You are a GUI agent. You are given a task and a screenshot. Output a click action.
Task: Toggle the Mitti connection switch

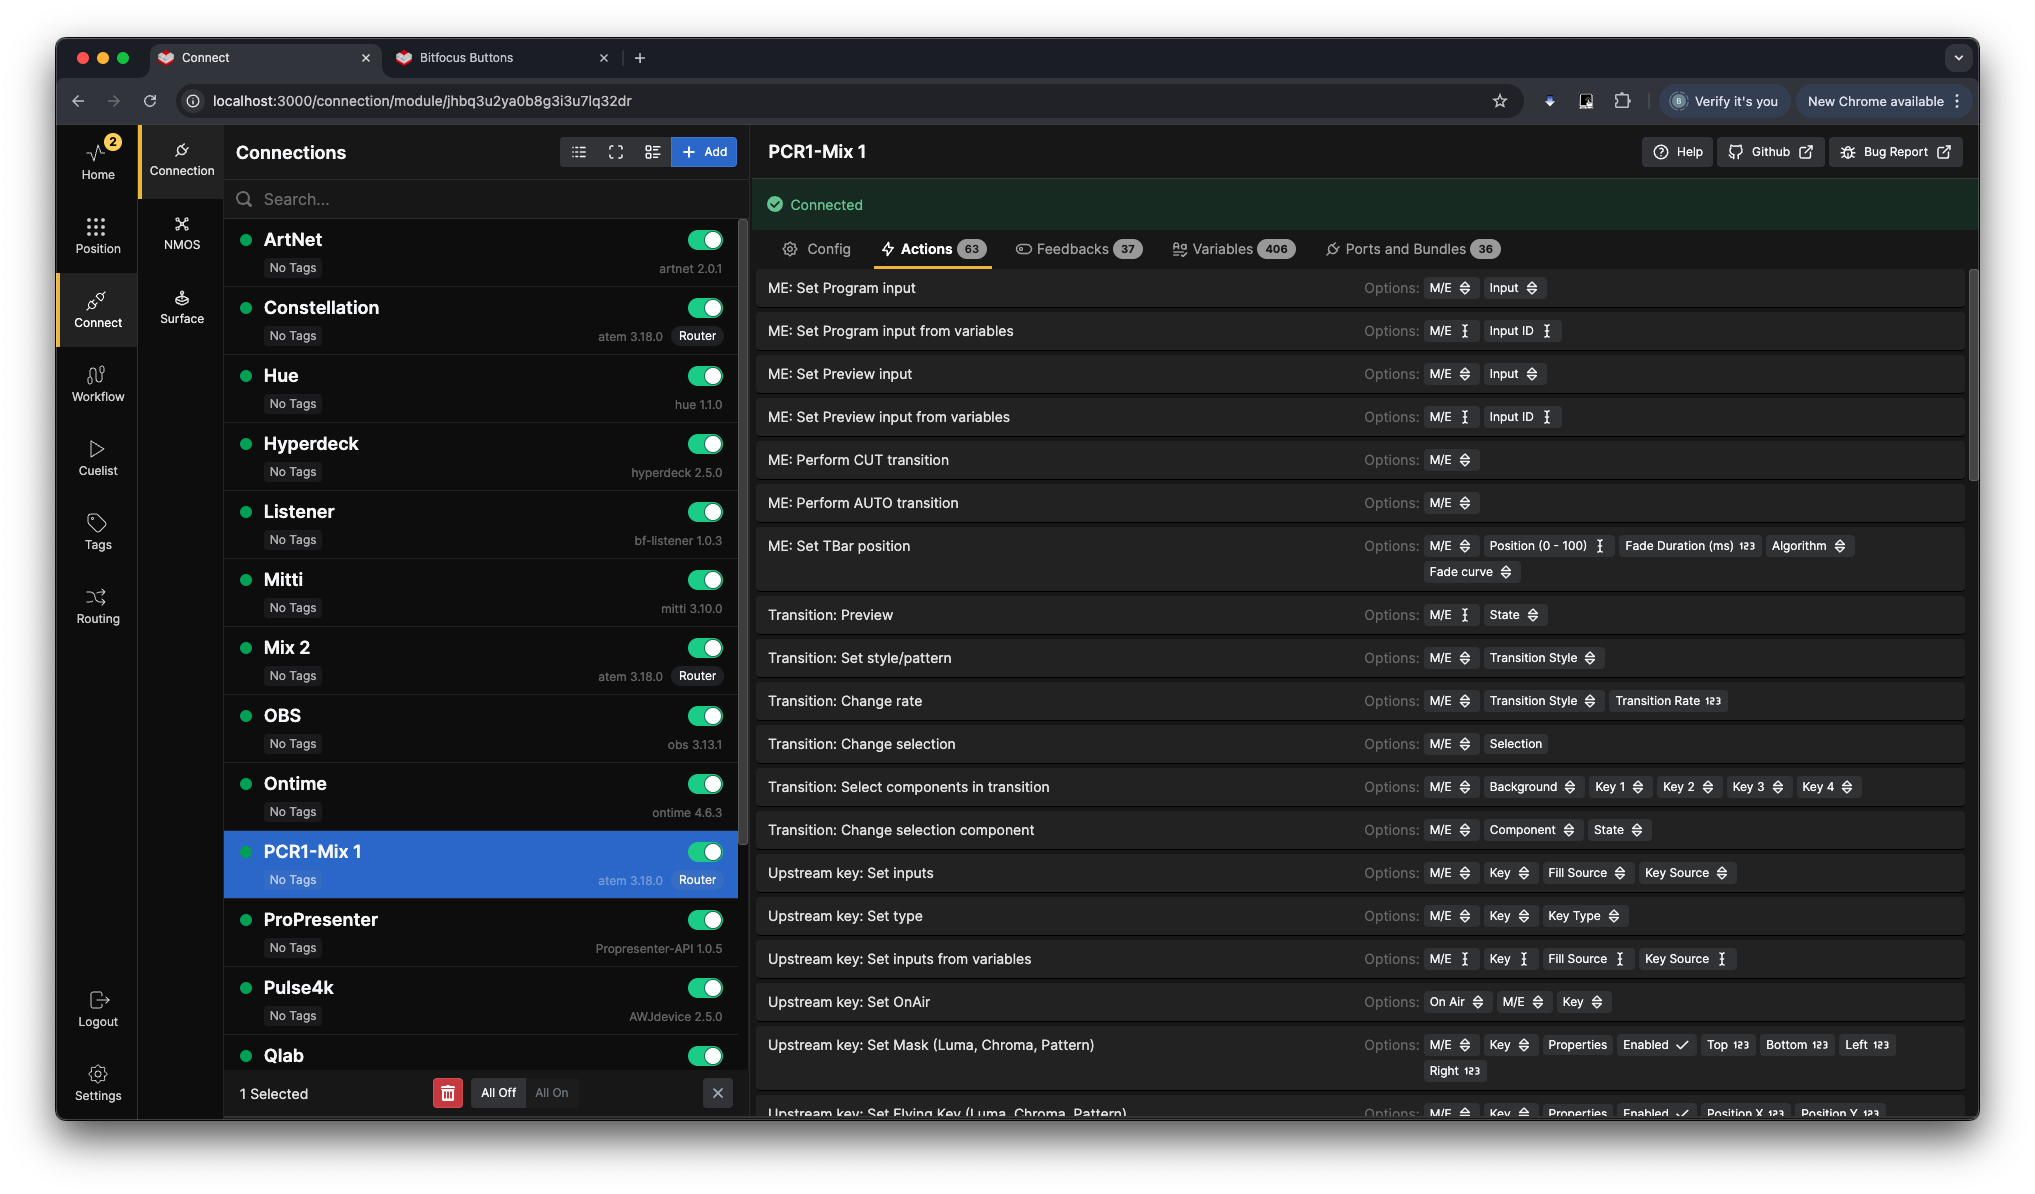705,580
